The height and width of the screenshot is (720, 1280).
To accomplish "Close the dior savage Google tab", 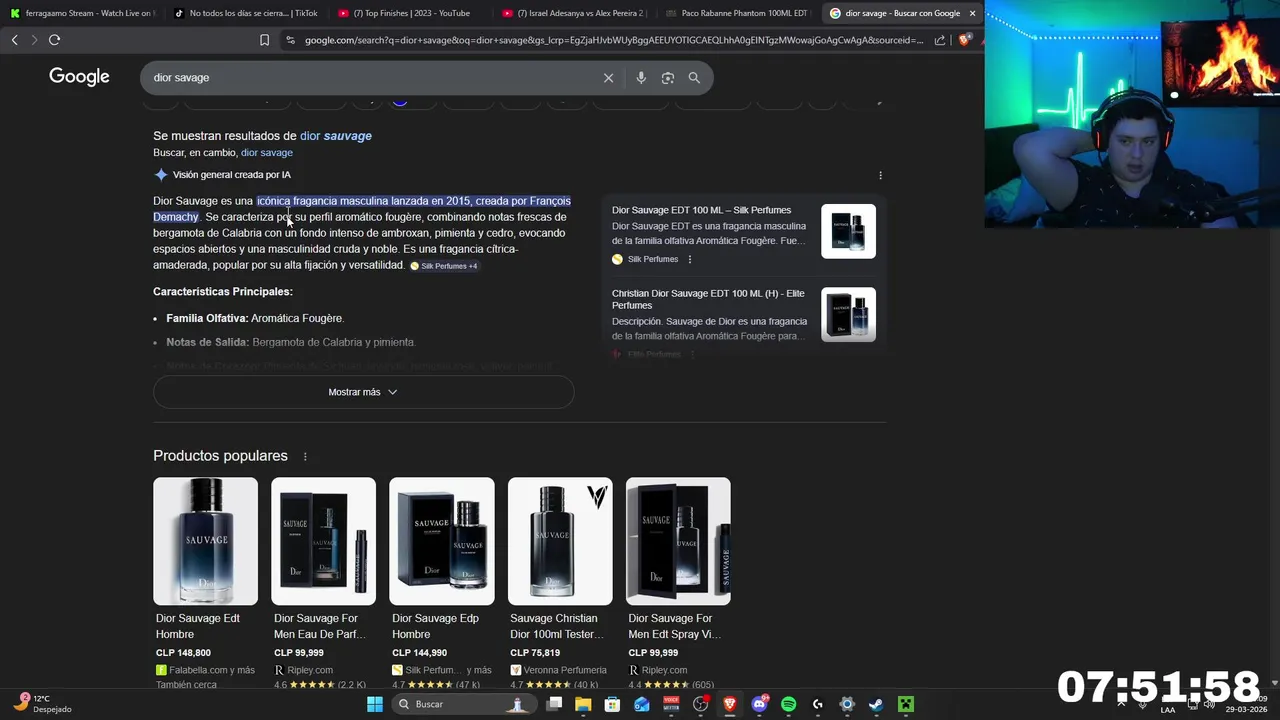I will [972, 13].
